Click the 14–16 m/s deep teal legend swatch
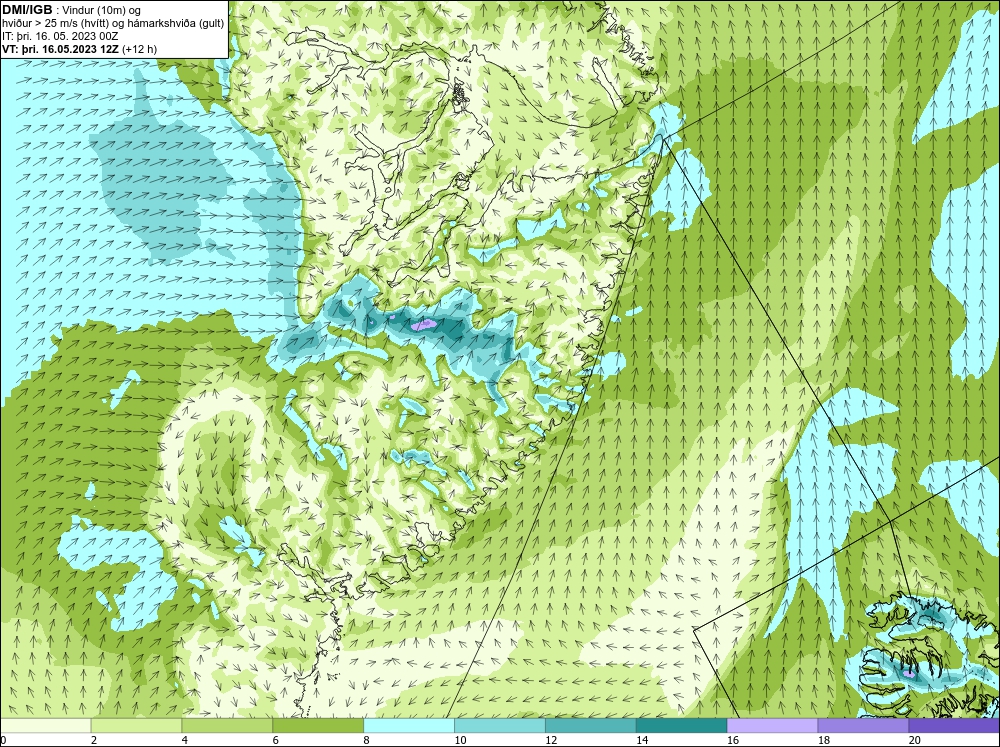1000x747 pixels. [x=681, y=726]
